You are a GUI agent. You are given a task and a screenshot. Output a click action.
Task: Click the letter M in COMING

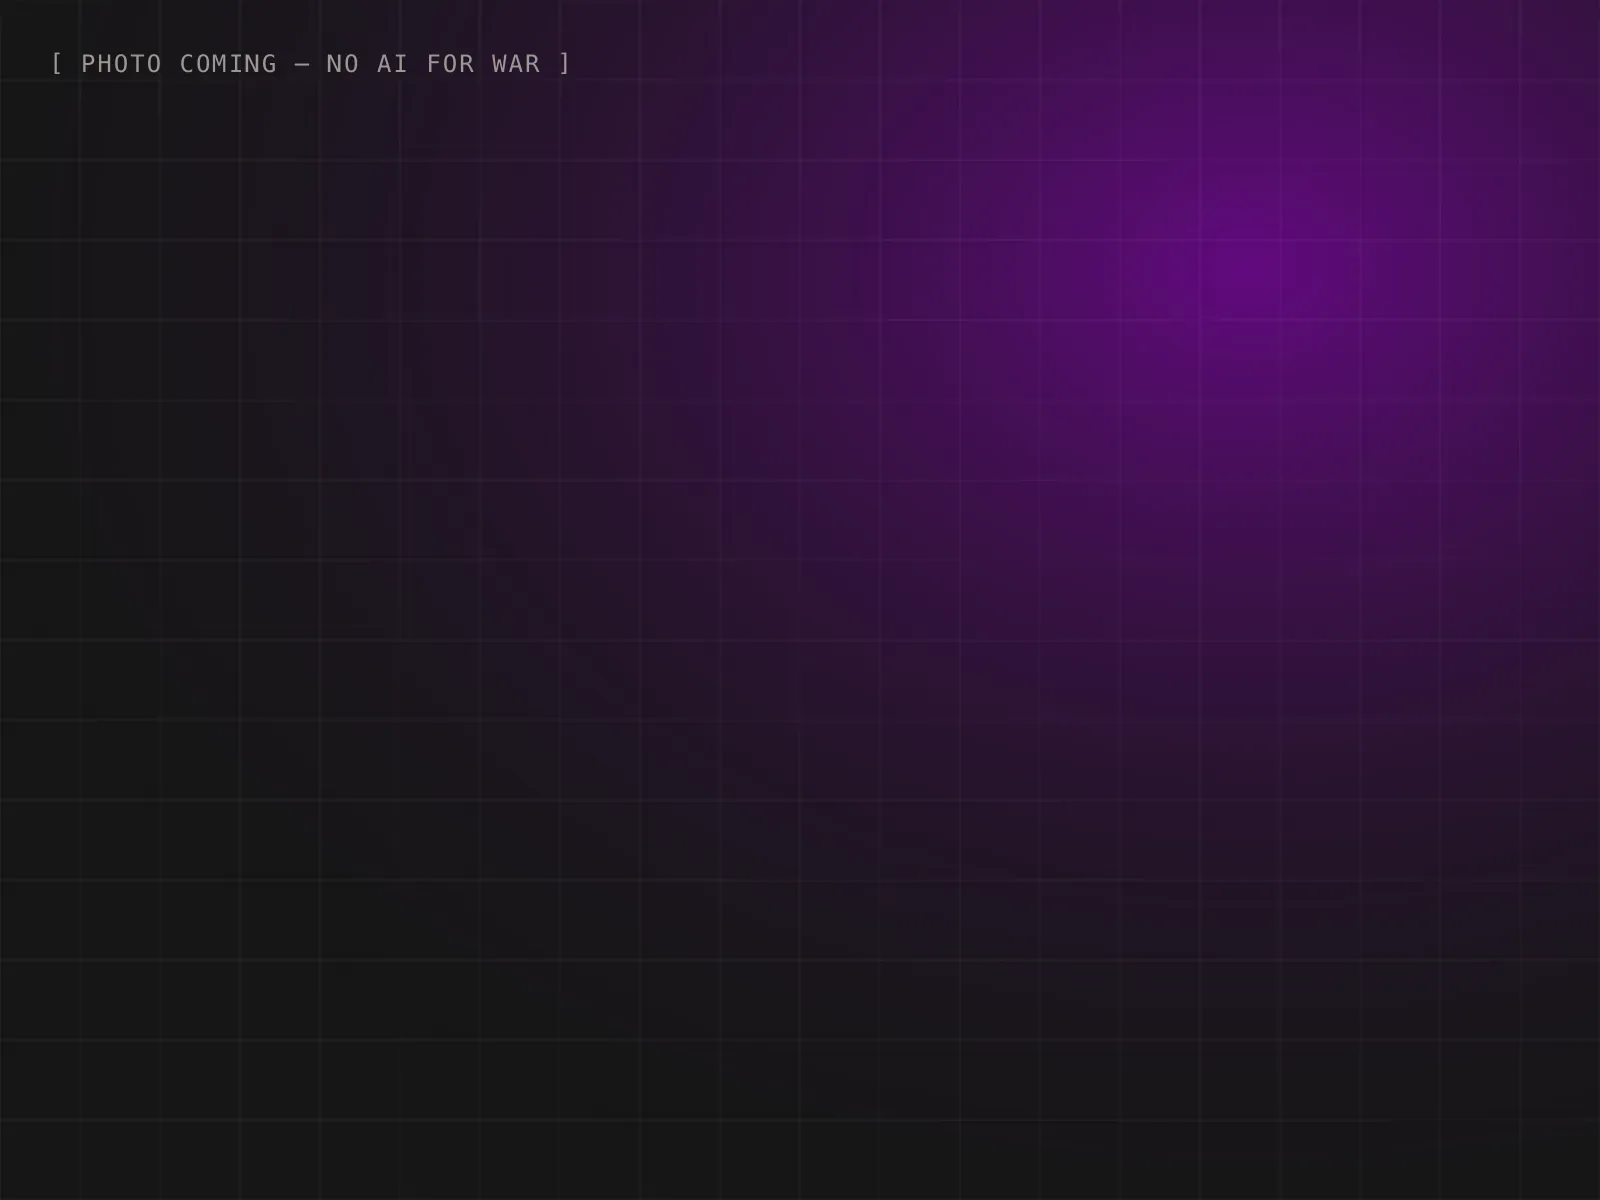(220, 64)
